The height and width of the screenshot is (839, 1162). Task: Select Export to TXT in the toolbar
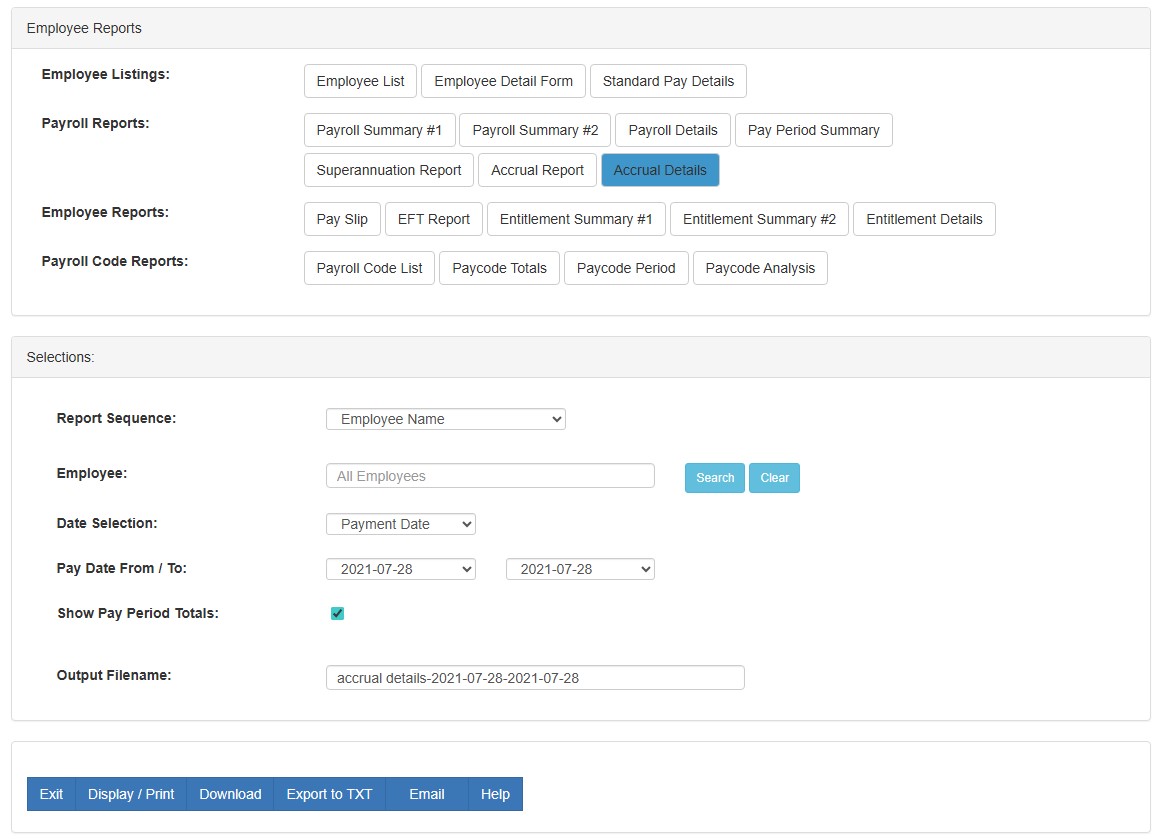[x=329, y=794]
